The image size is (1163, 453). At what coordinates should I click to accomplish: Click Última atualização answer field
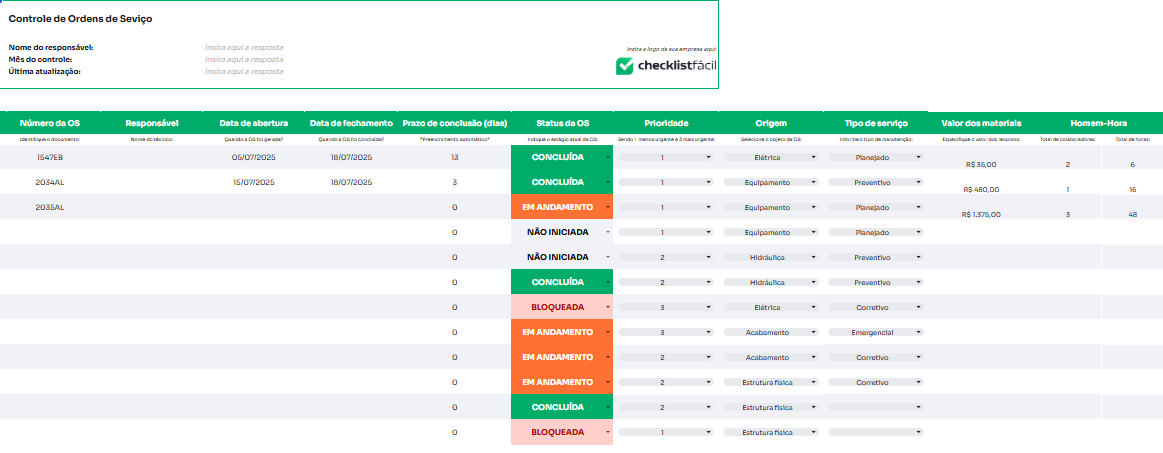click(244, 71)
